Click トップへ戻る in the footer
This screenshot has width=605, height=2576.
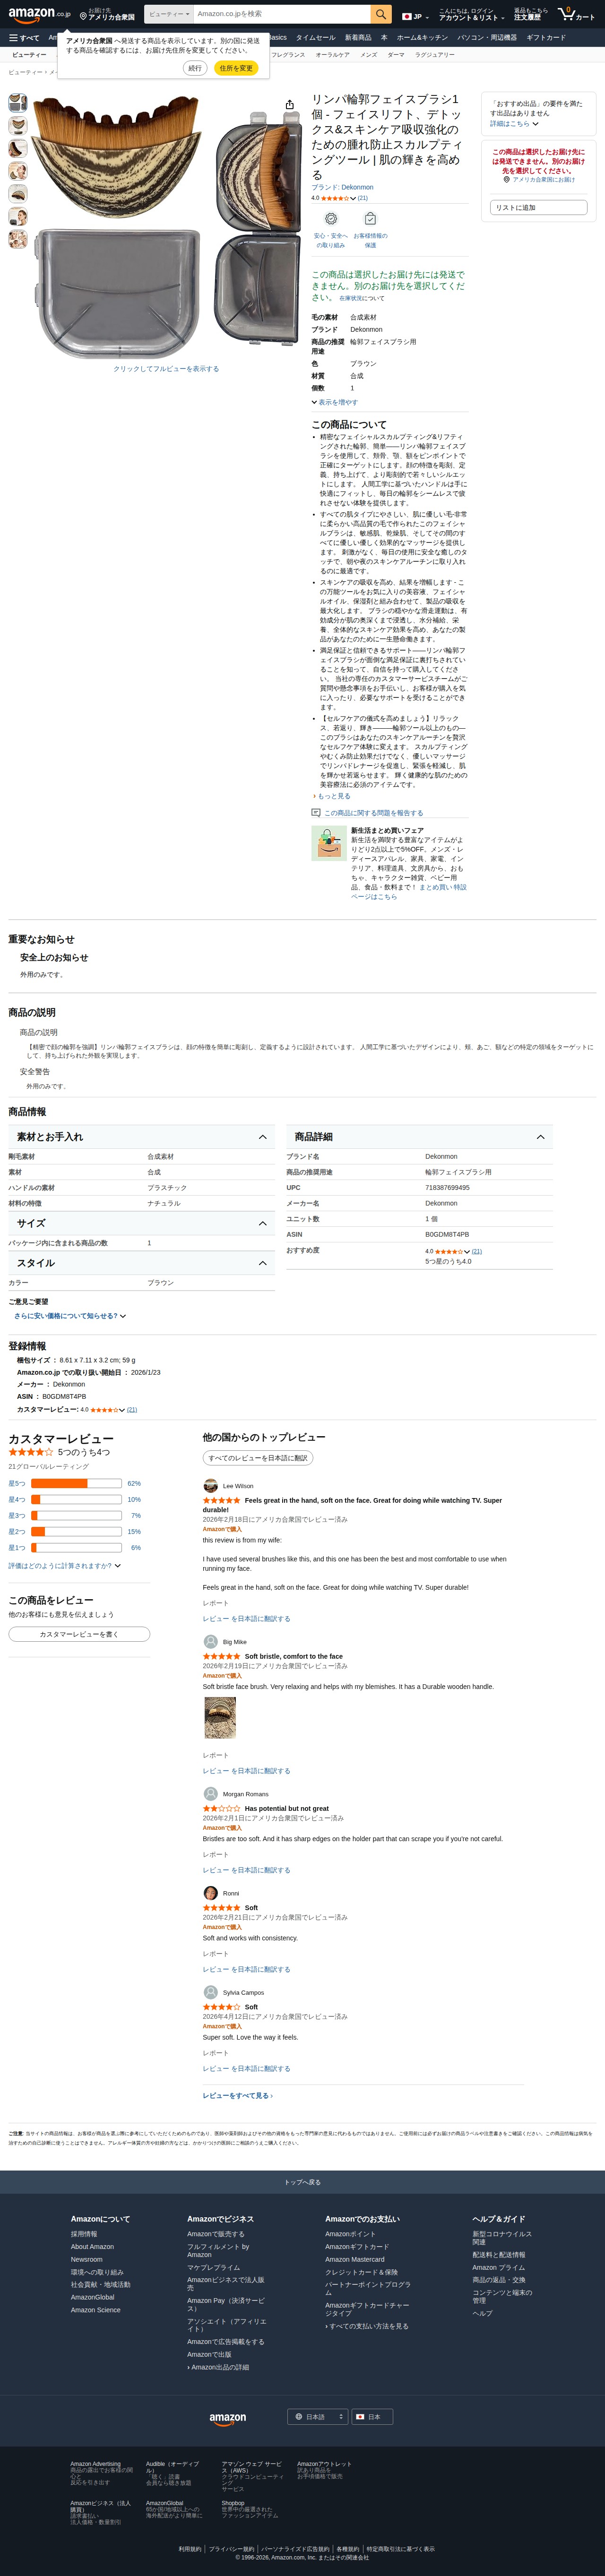tap(302, 2182)
